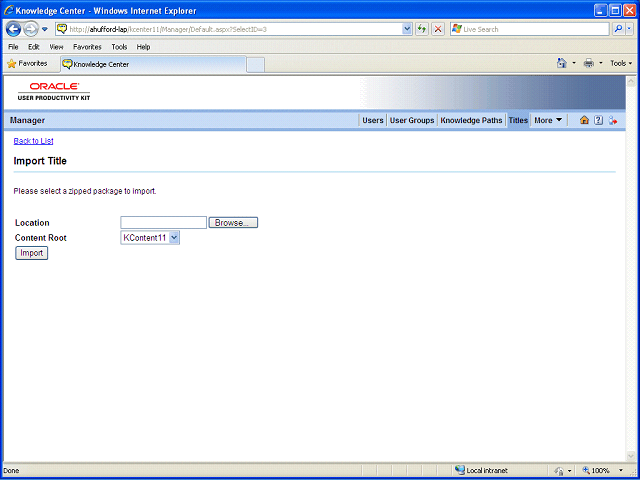Screen dimensions: 640x480
Task: Select the Knowledge Center browser tab
Action: click(x=153, y=64)
